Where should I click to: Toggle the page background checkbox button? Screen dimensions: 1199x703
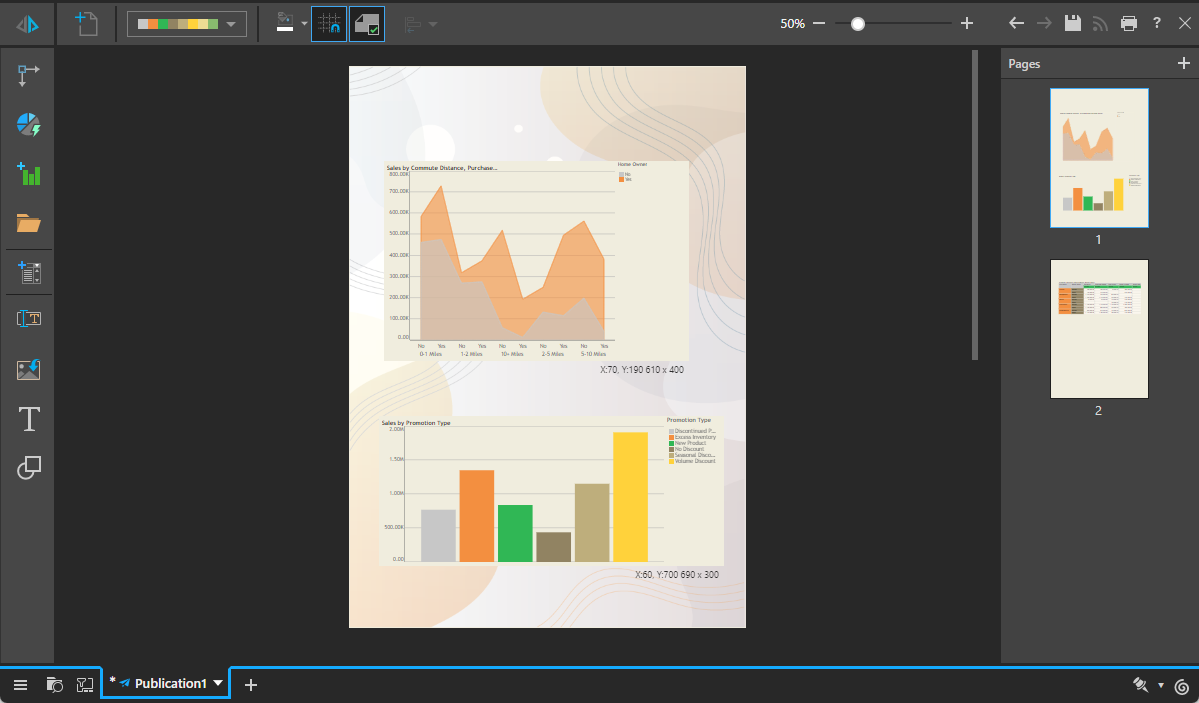point(367,23)
